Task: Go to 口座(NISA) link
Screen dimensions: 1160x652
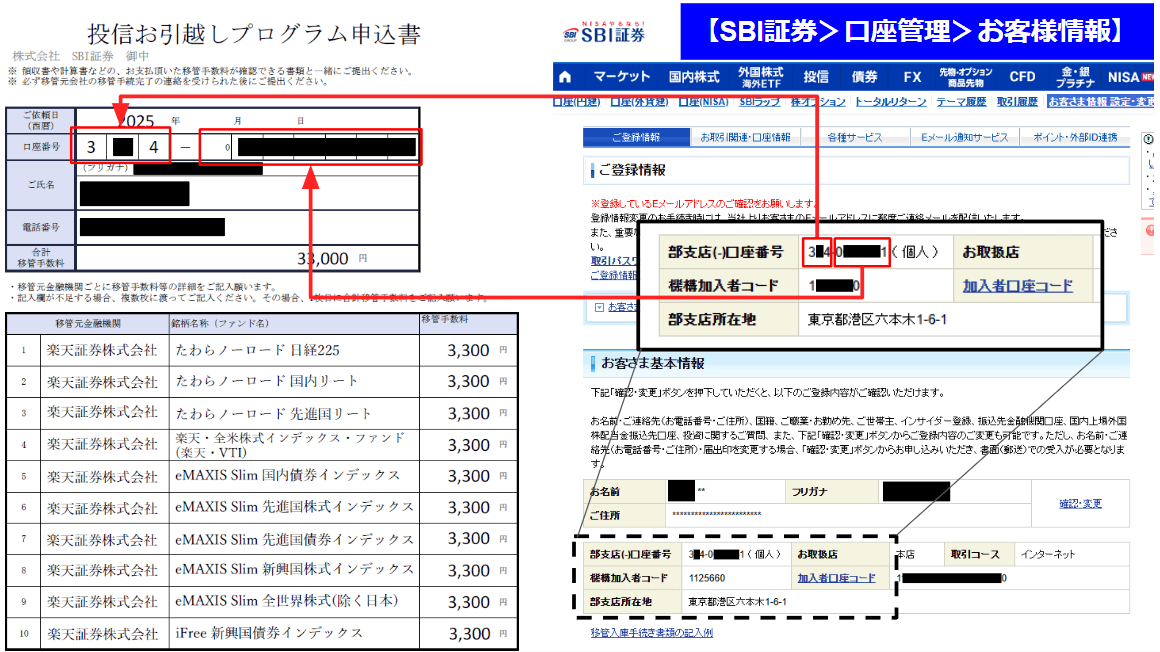Action: [704, 102]
